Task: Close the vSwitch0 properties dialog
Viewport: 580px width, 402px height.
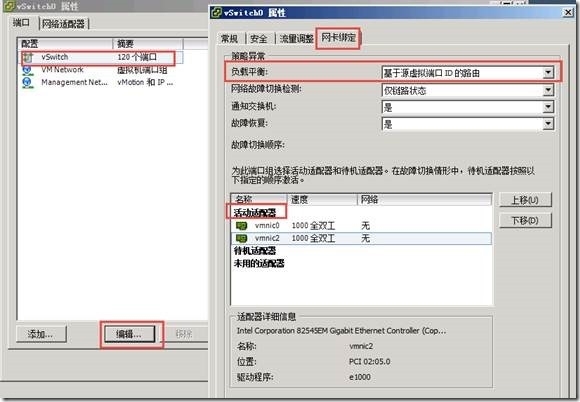Action: [x=568, y=12]
